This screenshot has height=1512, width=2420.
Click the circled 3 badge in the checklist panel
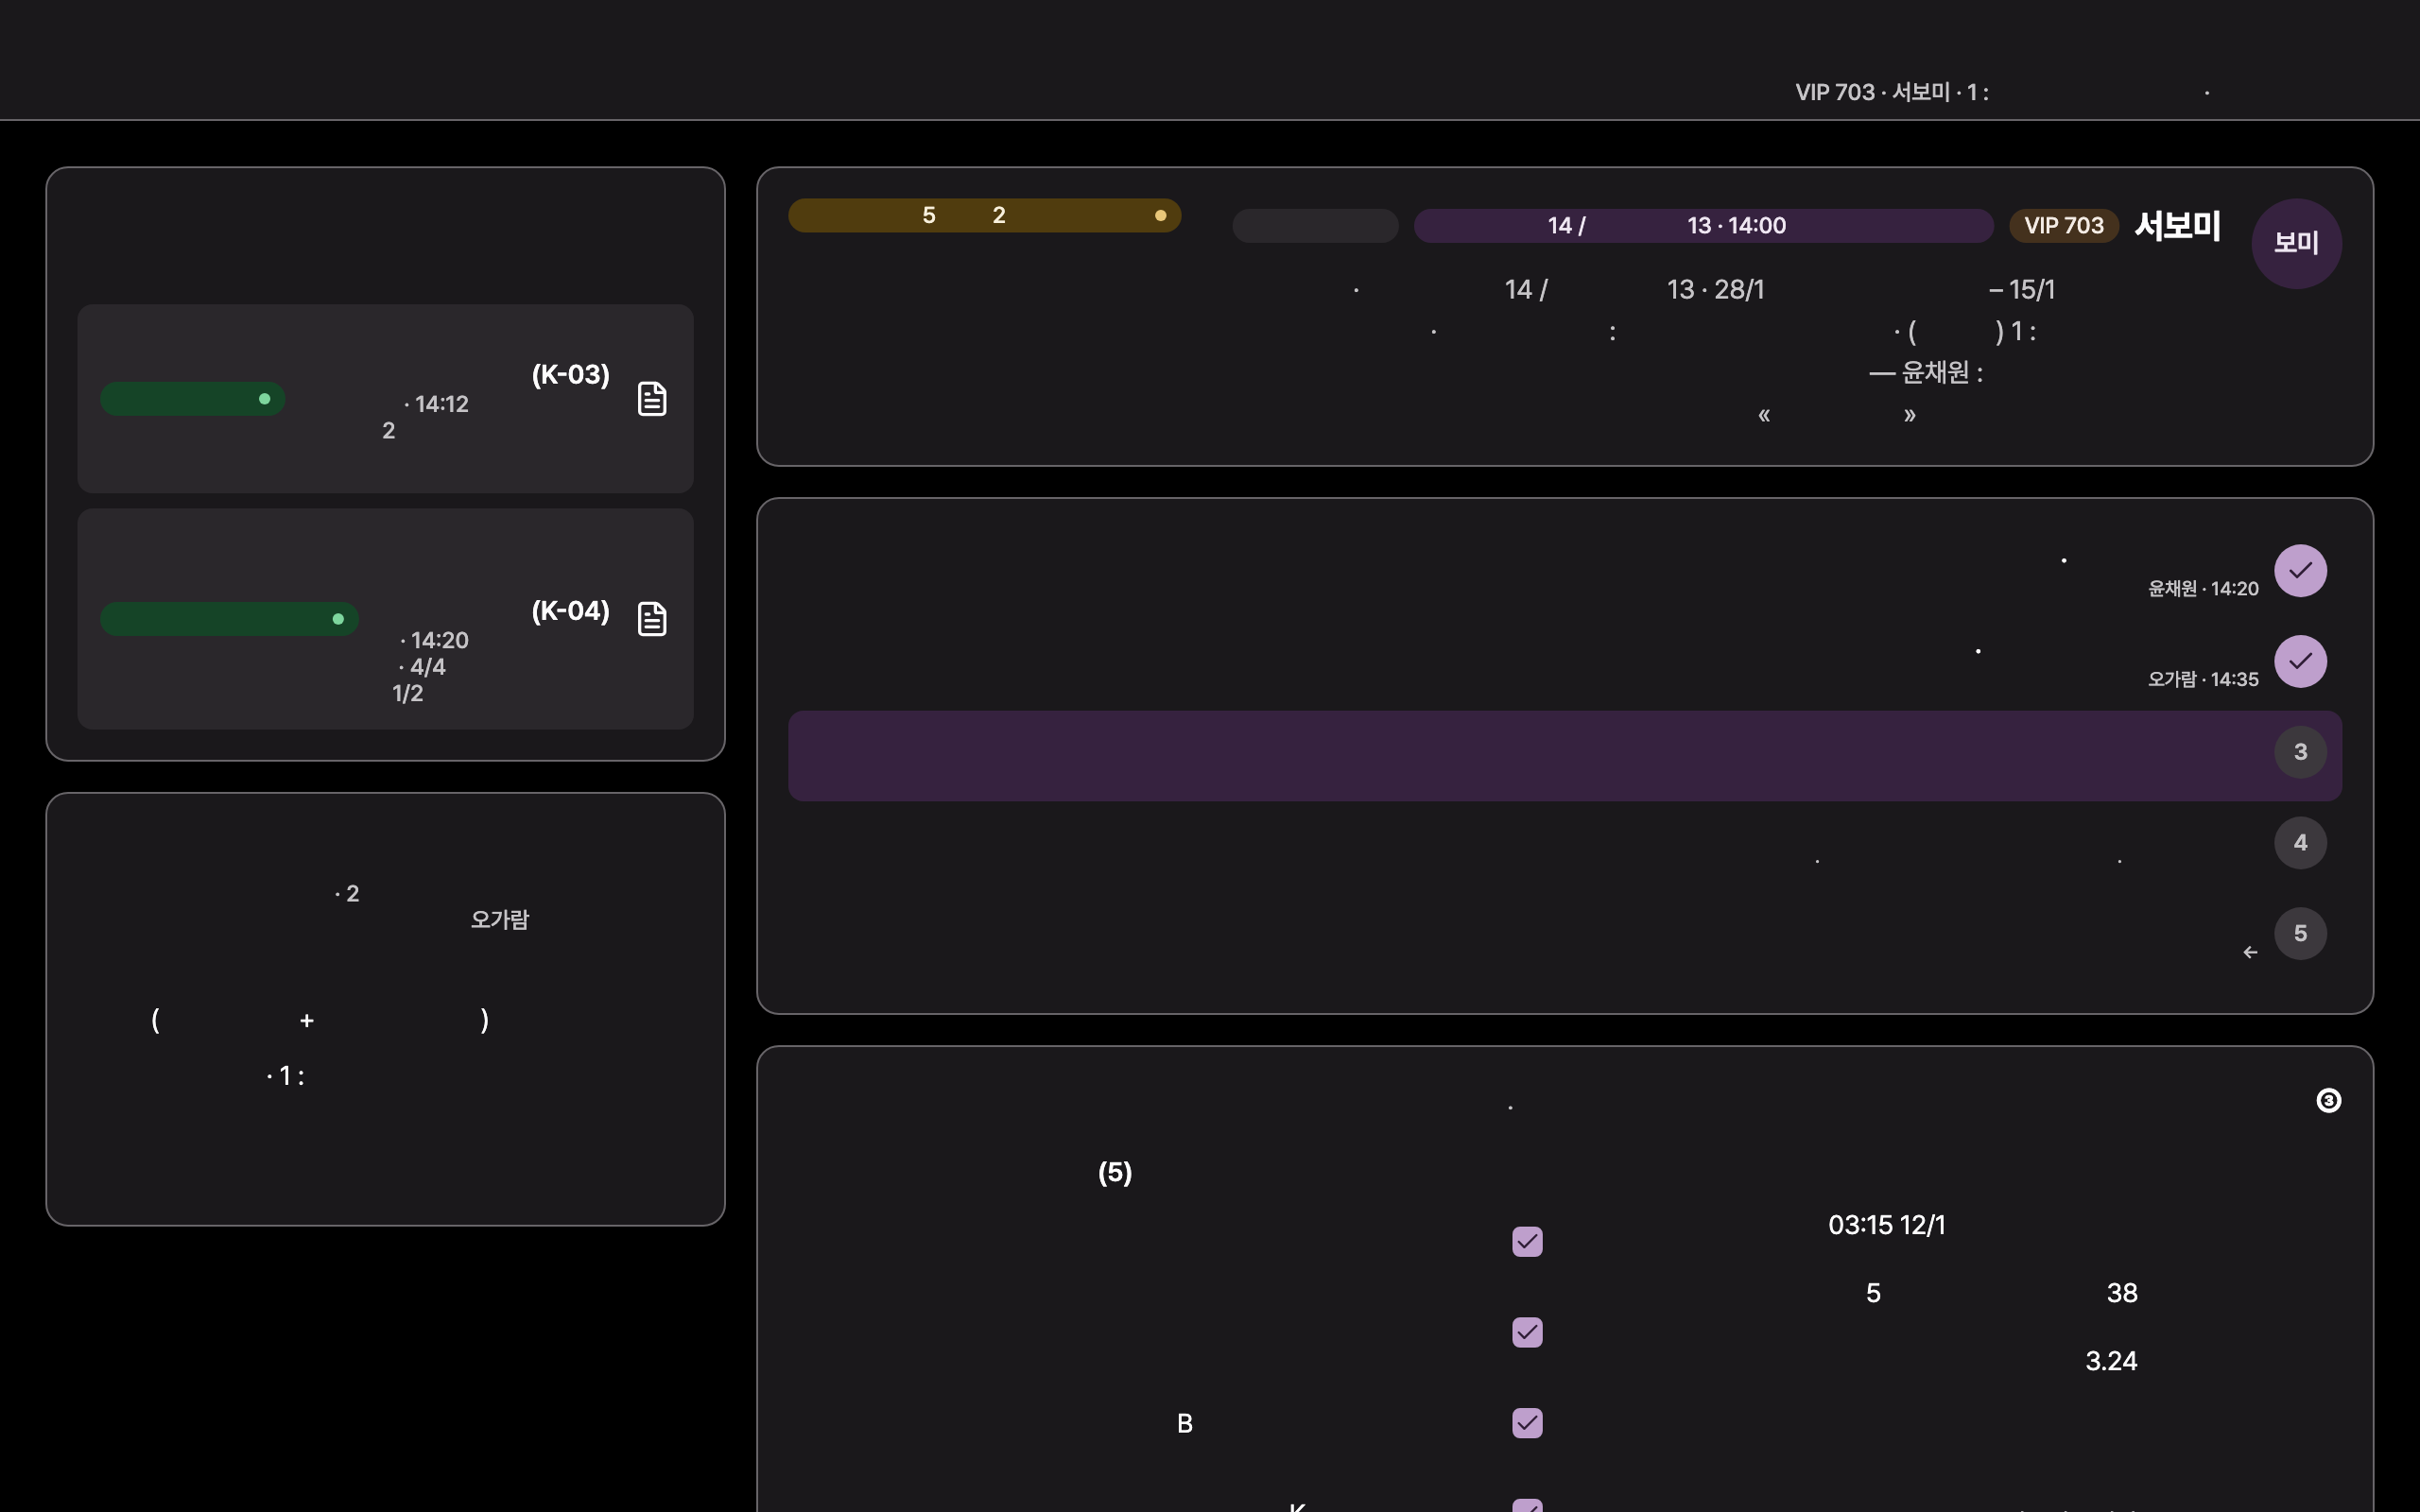tap(2328, 1100)
